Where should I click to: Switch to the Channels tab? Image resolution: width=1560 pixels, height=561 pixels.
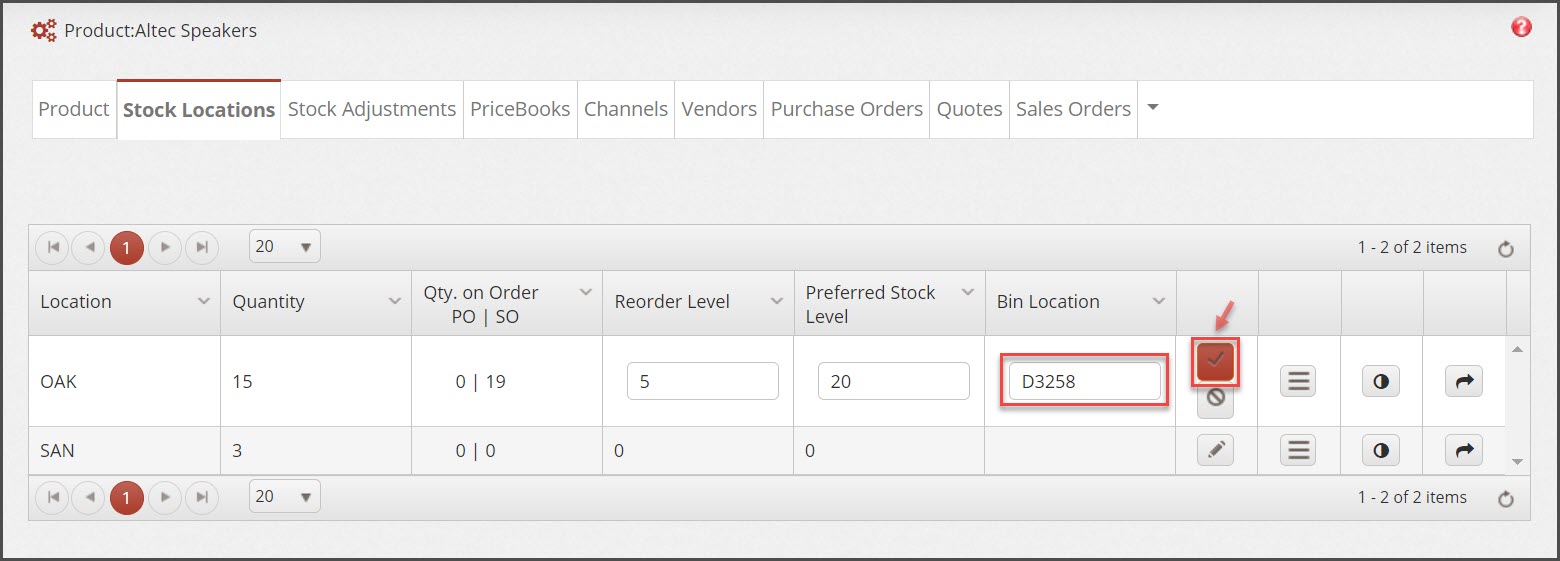click(x=626, y=109)
